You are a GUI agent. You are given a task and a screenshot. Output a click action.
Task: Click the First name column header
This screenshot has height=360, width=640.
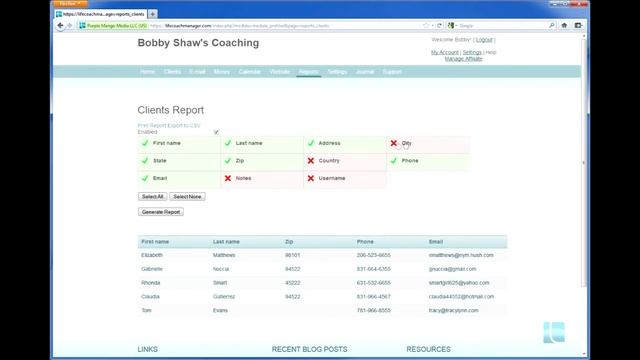pos(155,242)
